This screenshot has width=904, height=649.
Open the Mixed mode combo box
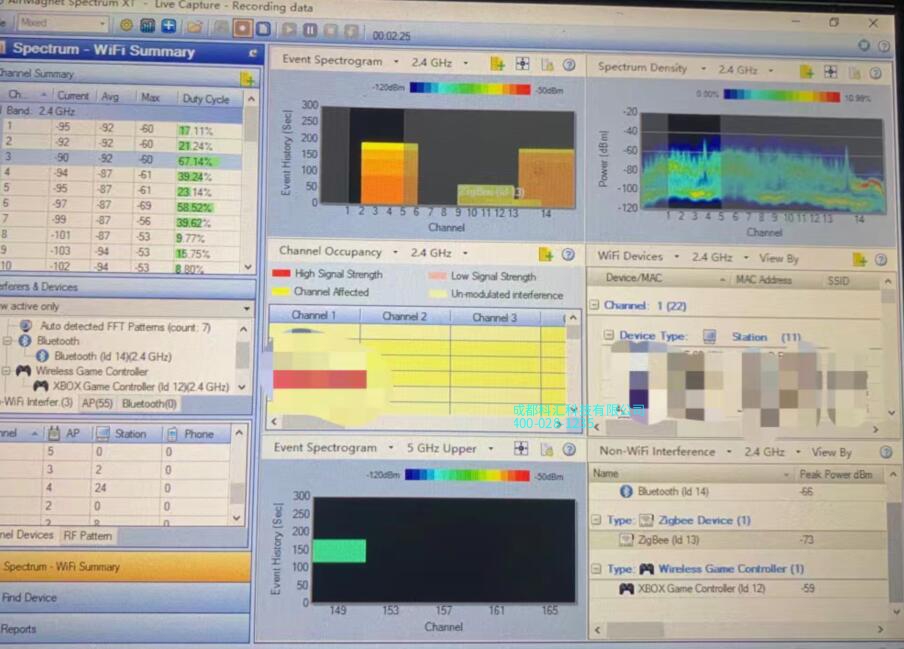[x=62, y=23]
